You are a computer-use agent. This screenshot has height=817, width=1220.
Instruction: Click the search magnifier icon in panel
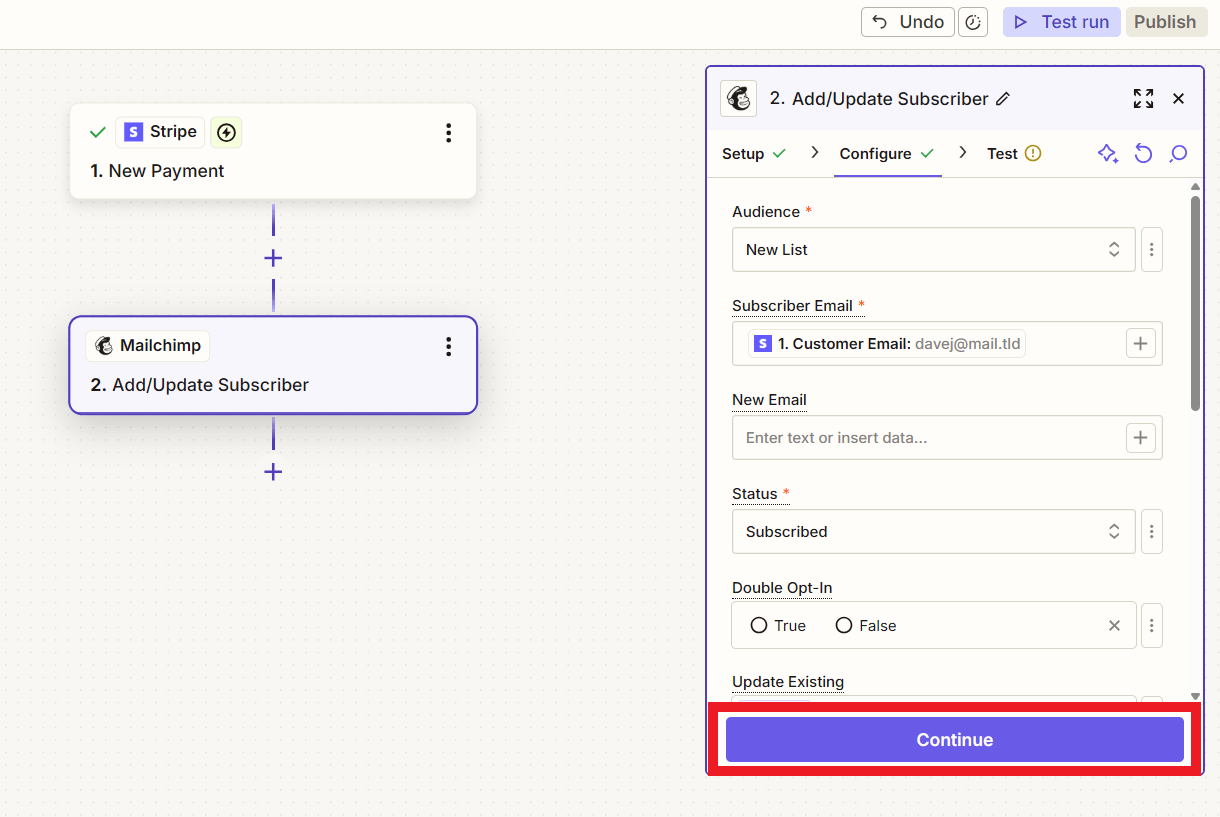(1178, 154)
